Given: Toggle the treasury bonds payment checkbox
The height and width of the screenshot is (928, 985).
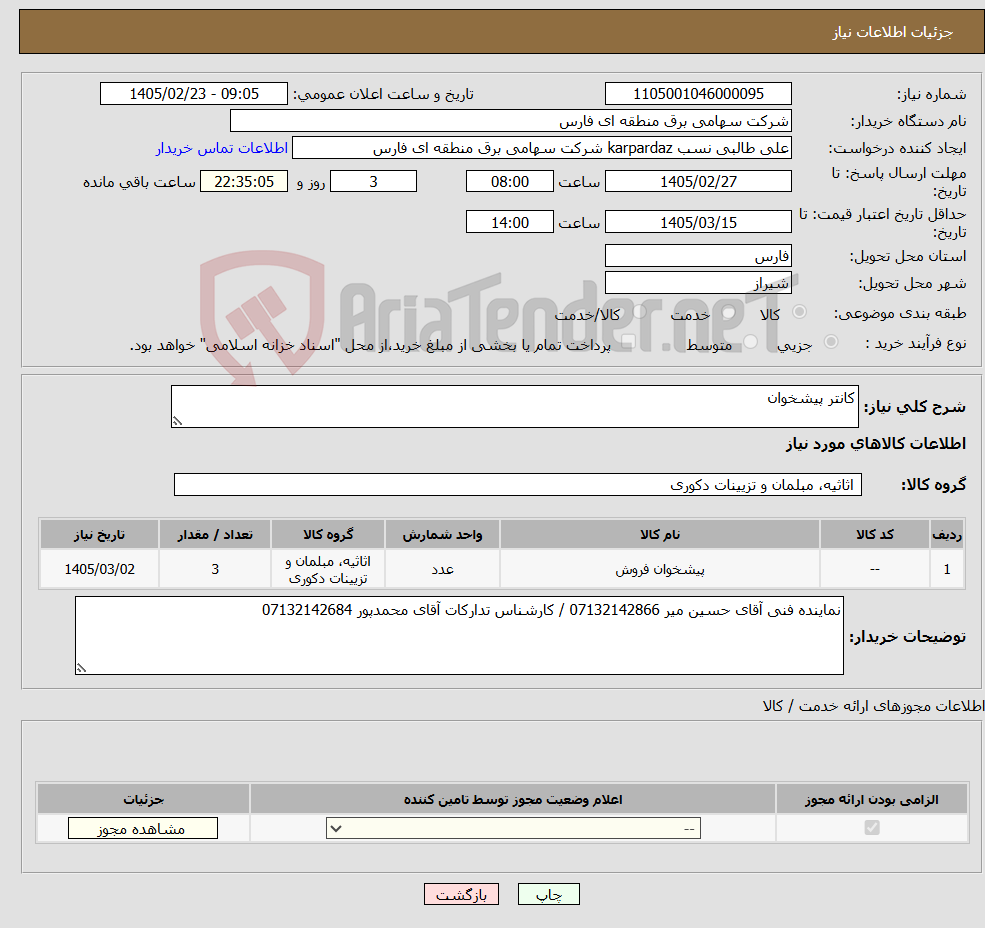Looking at the screenshot, I should [x=628, y=342].
